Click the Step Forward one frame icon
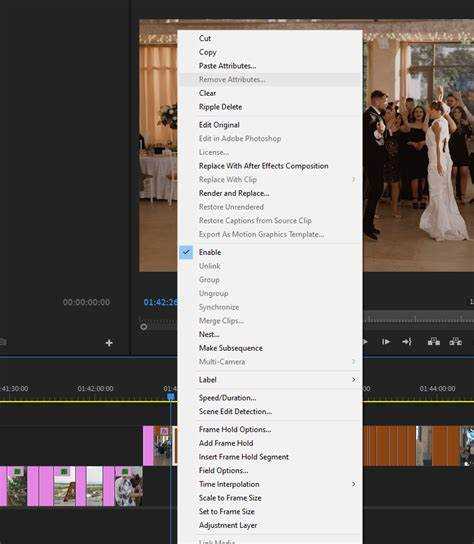This screenshot has height=544, width=474. (x=386, y=342)
